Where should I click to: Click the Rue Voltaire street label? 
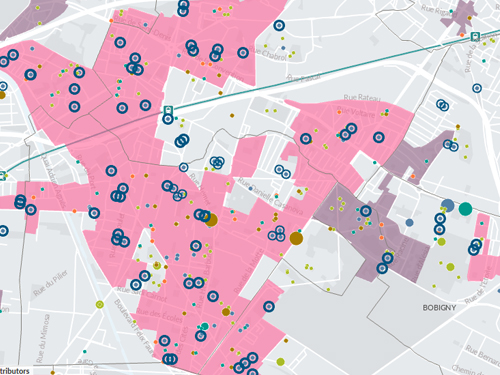(x=356, y=112)
